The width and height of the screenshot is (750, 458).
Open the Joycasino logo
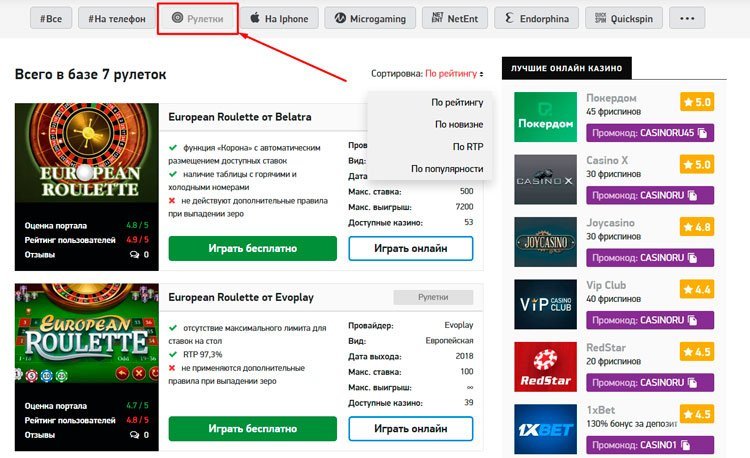(x=545, y=242)
